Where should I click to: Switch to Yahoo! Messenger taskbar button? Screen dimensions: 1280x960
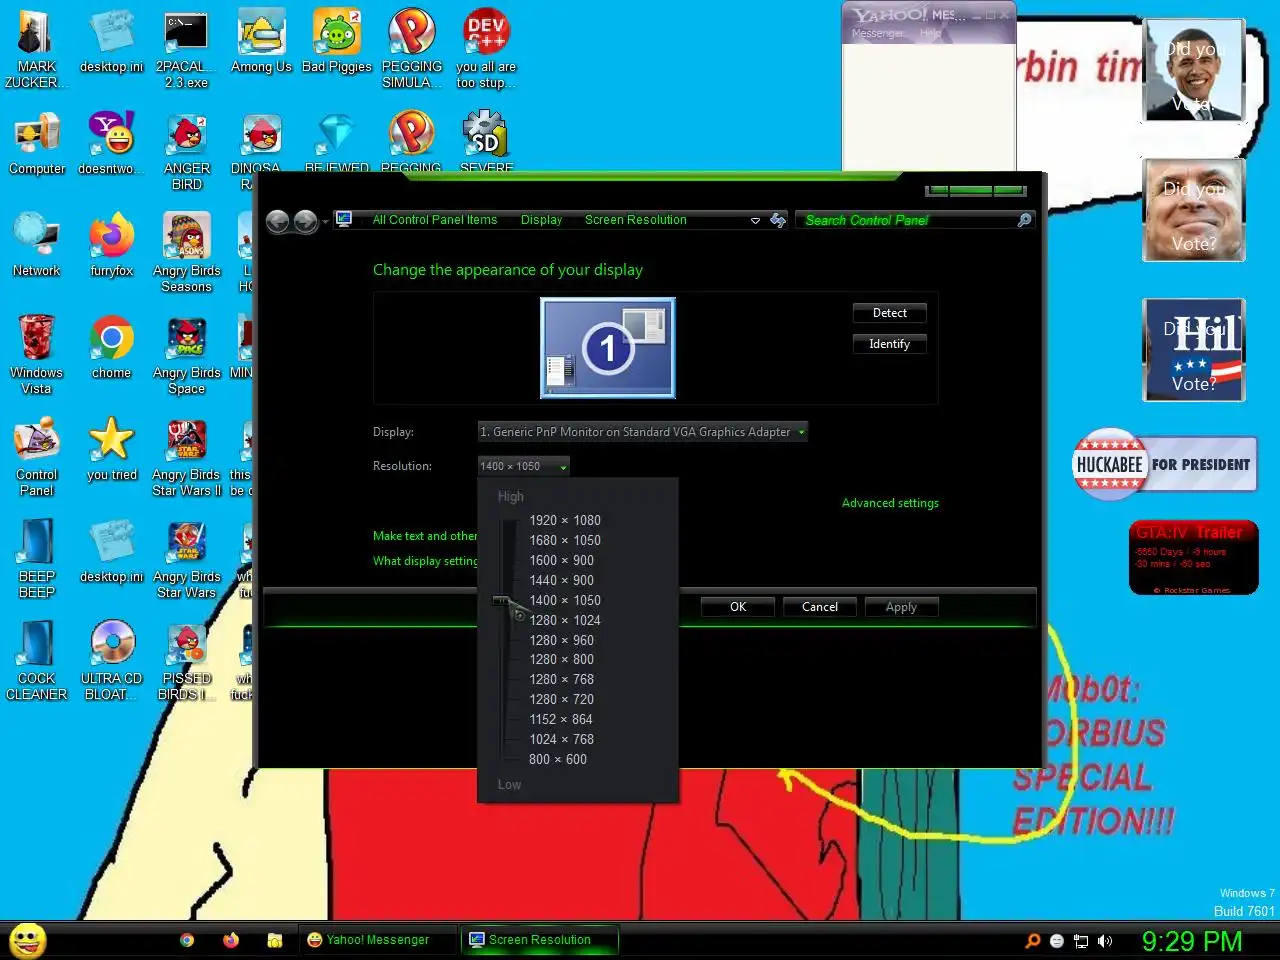(377, 940)
